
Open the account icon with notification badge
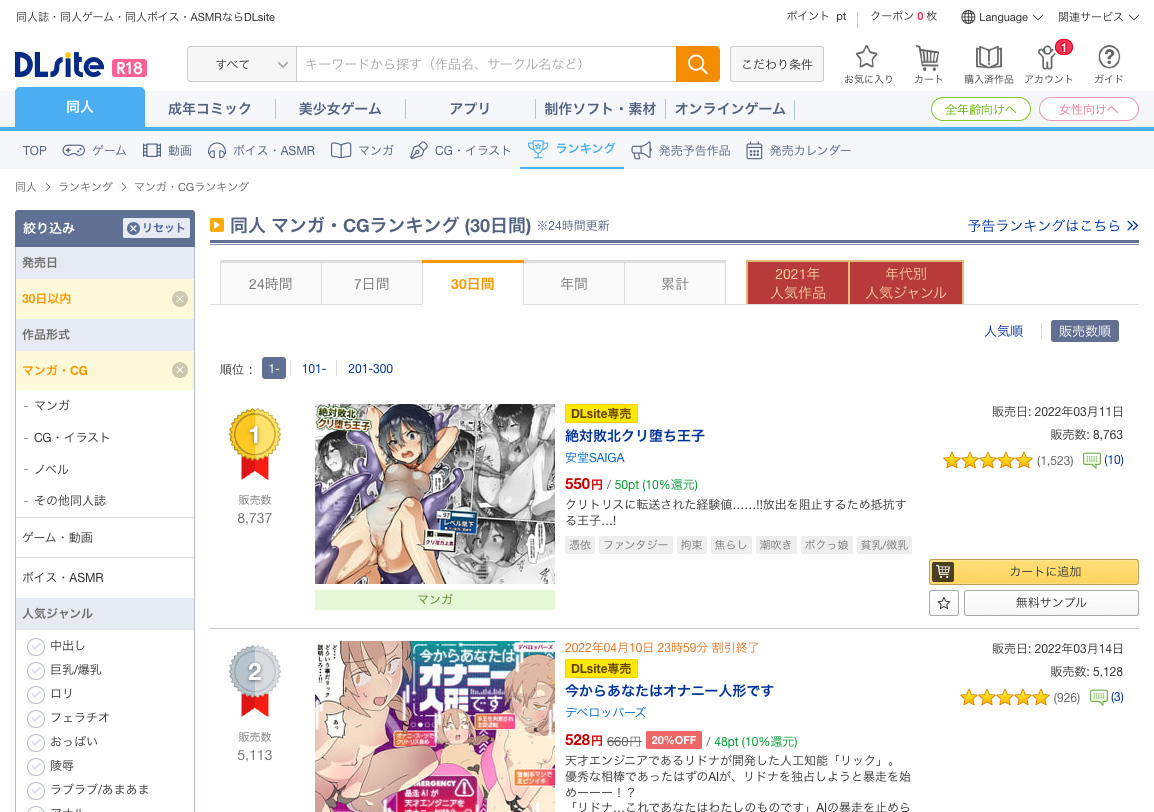point(1048,58)
